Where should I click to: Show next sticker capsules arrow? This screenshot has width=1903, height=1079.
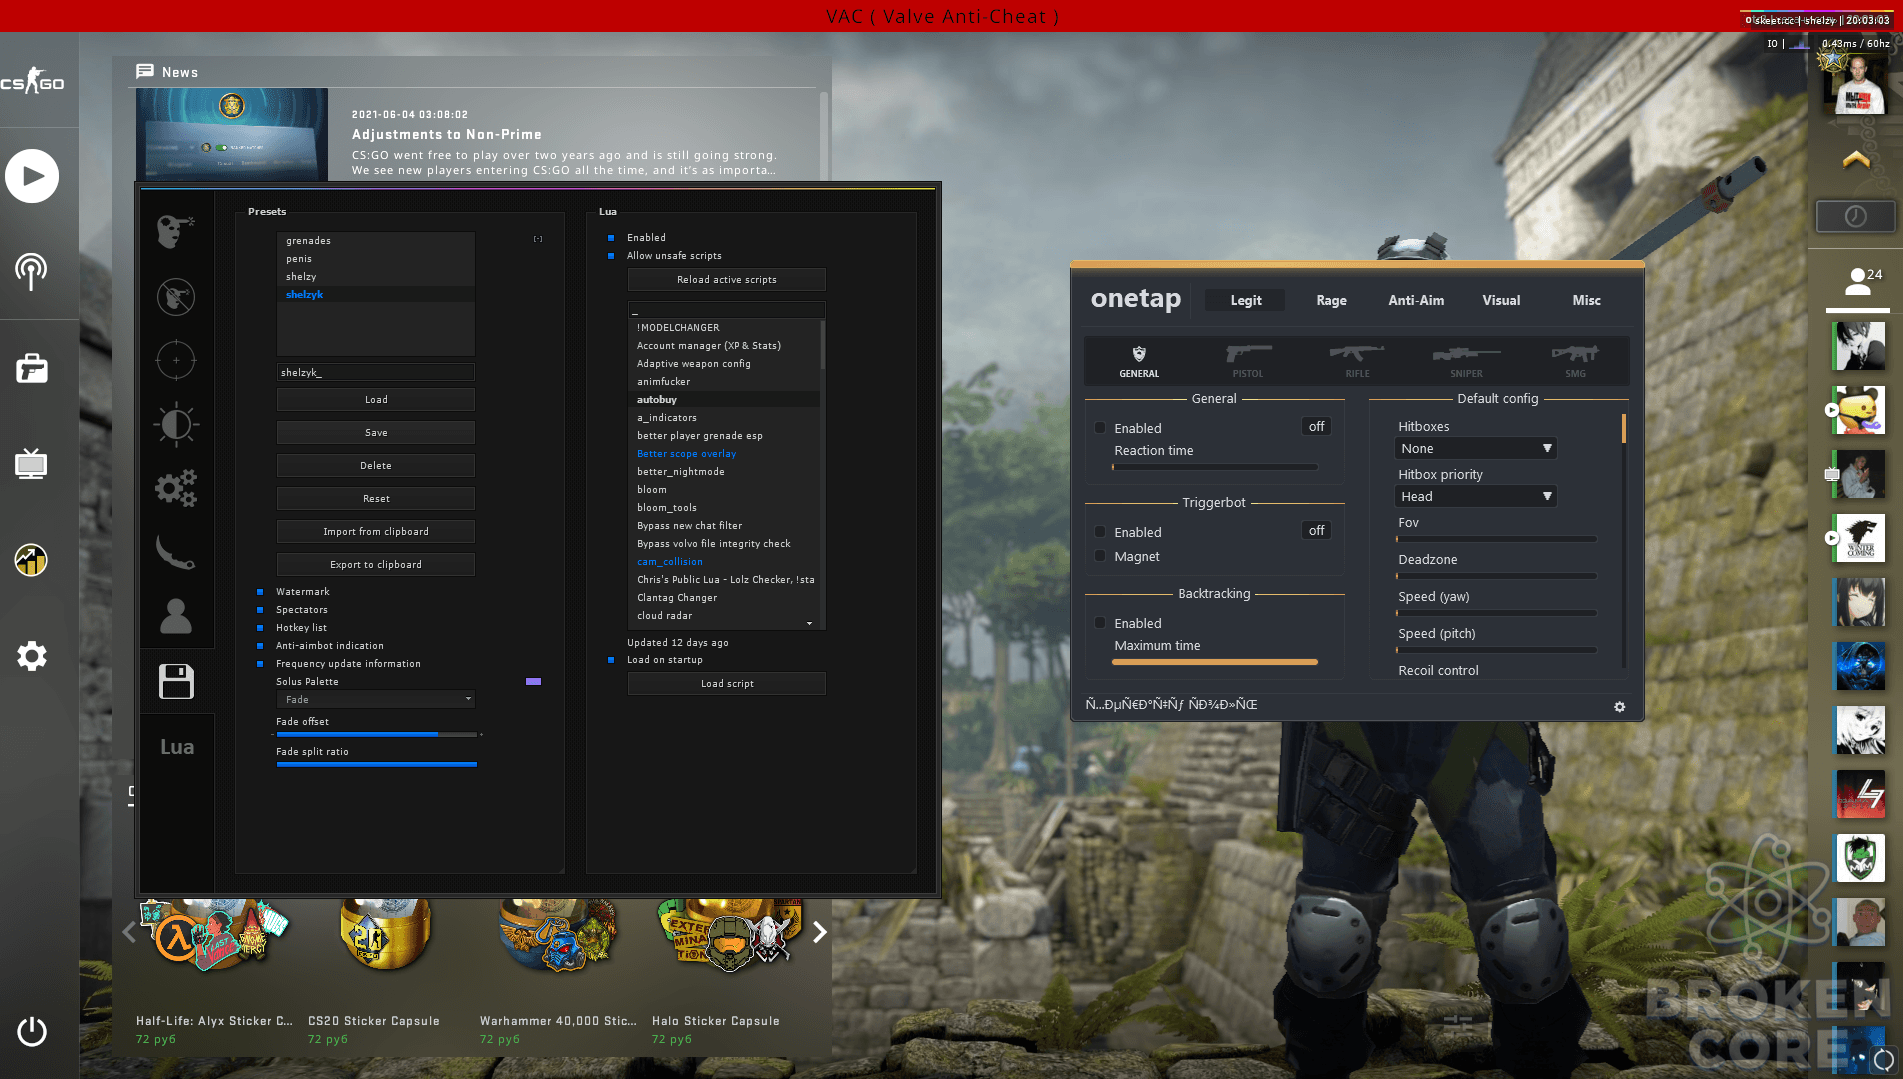pos(820,932)
